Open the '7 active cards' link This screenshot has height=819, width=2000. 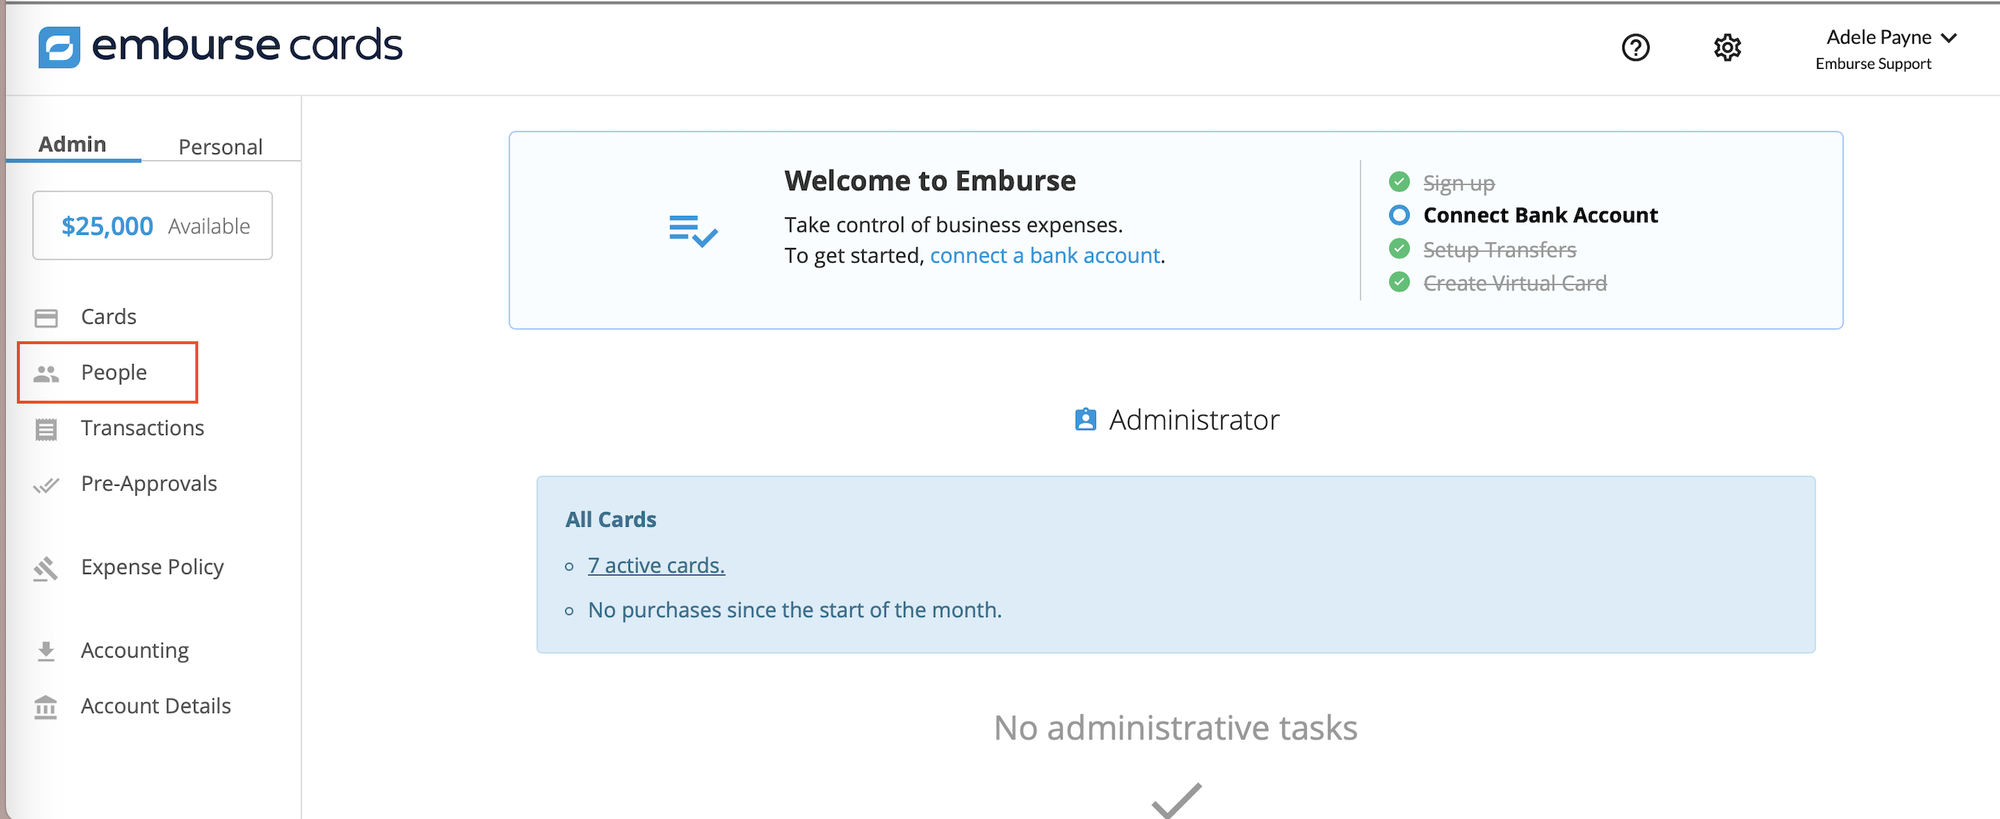click(656, 566)
